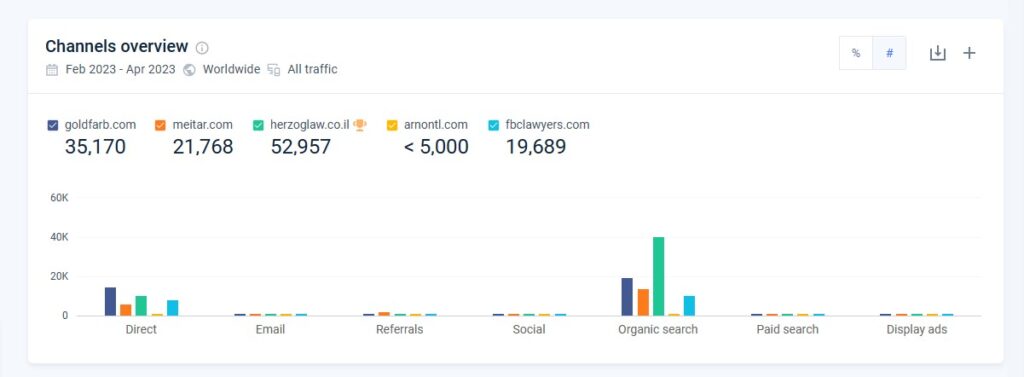The width and height of the screenshot is (1024, 377).
Task: Click the devices icon next to All traffic
Action: coord(274,69)
